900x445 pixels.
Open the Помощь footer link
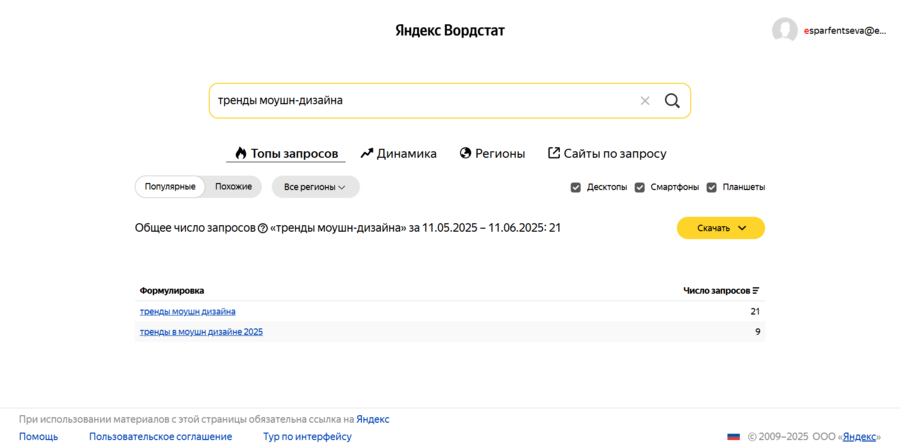tap(38, 436)
